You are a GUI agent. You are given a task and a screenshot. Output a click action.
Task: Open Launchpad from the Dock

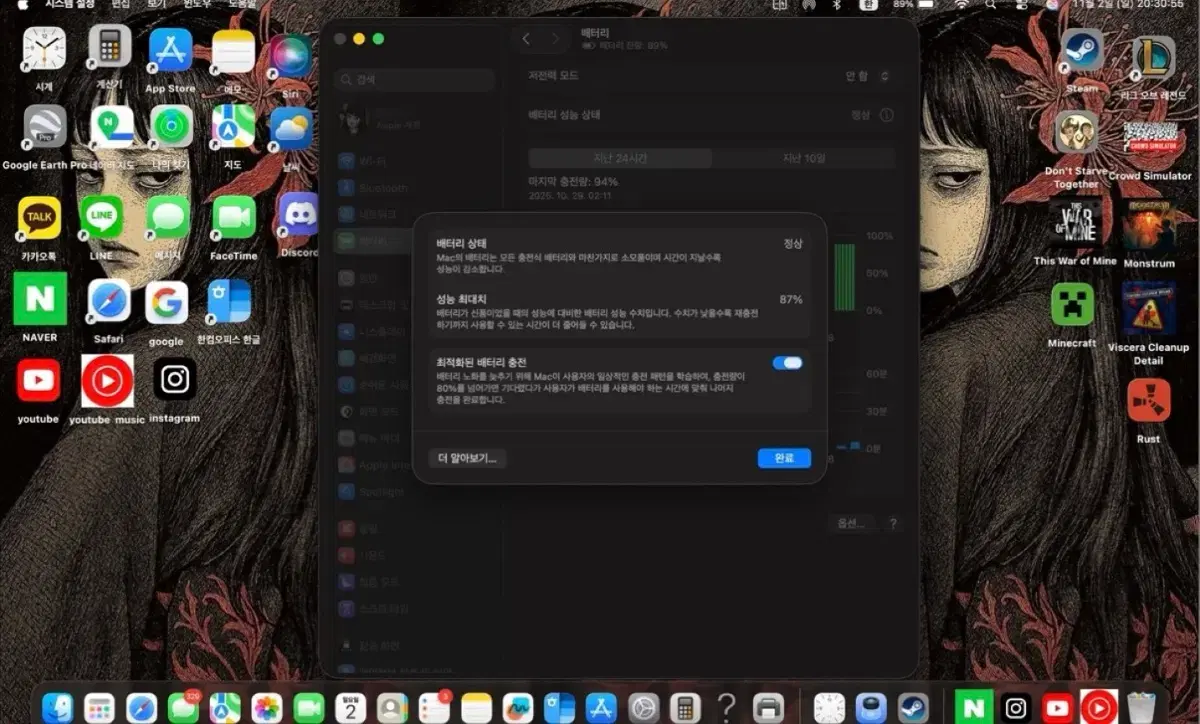tap(99, 707)
